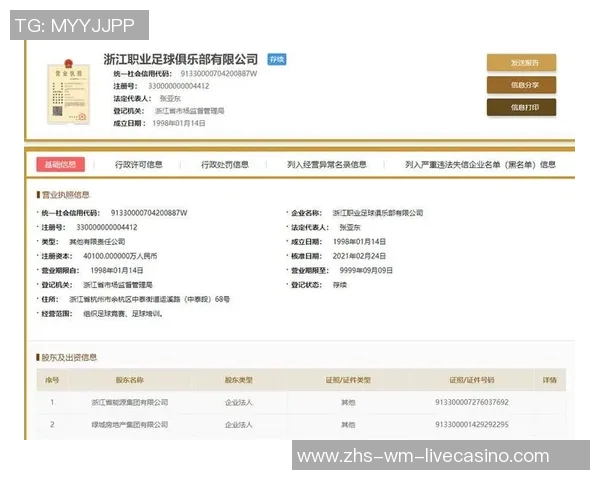Click the 核准日期 value 2021年02月24日

click(359, 256)
